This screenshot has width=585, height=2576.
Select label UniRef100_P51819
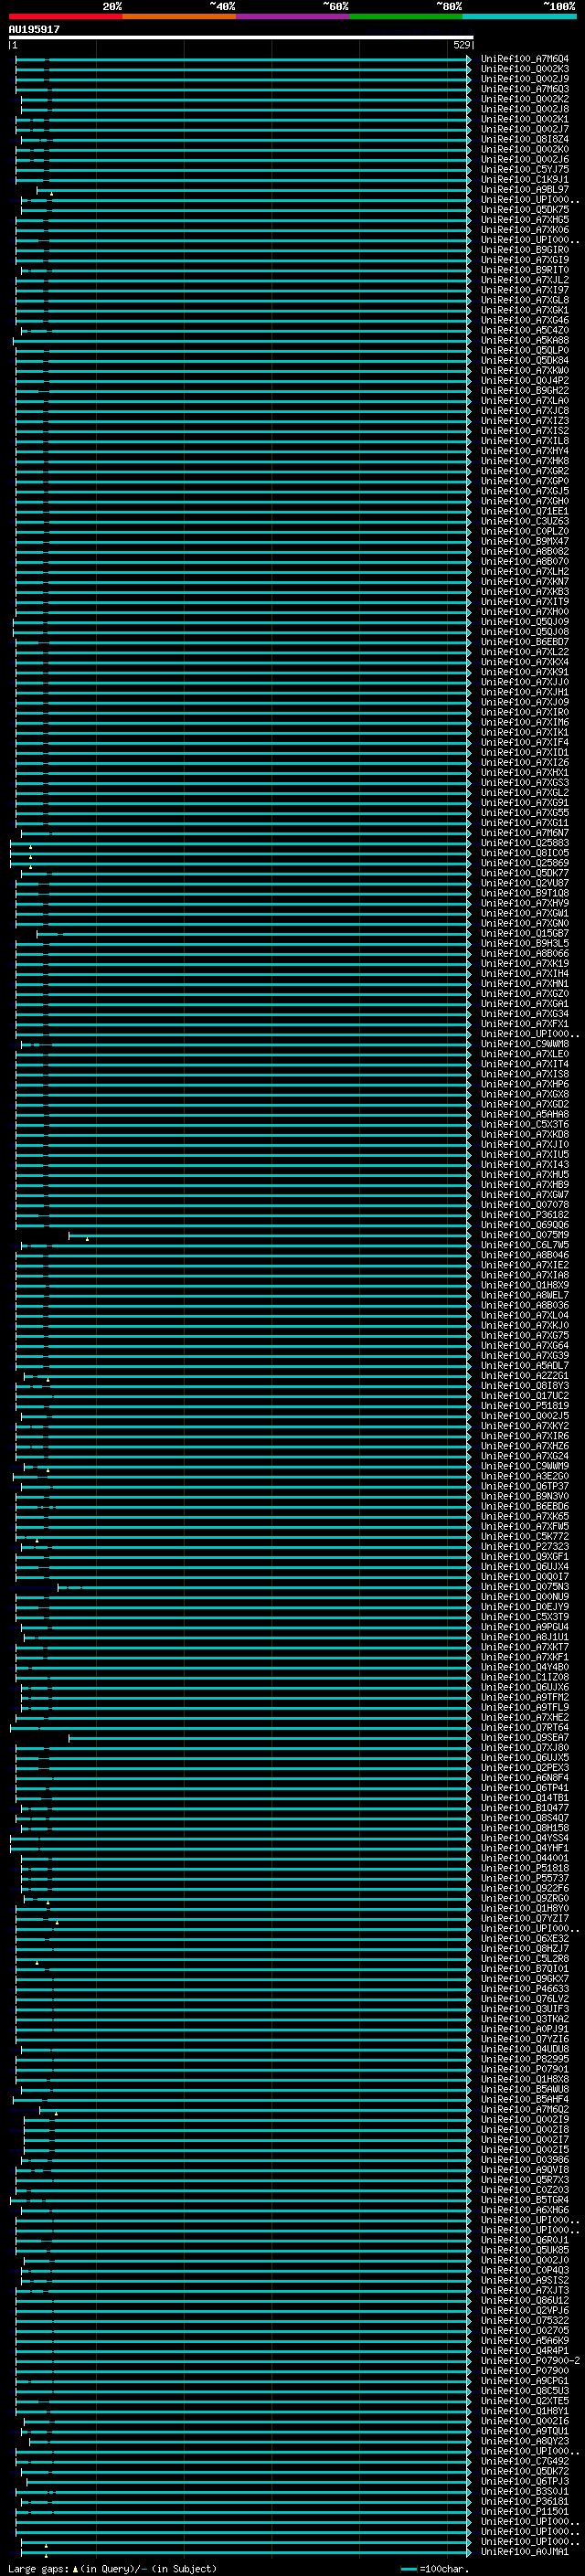[525, 1405]
